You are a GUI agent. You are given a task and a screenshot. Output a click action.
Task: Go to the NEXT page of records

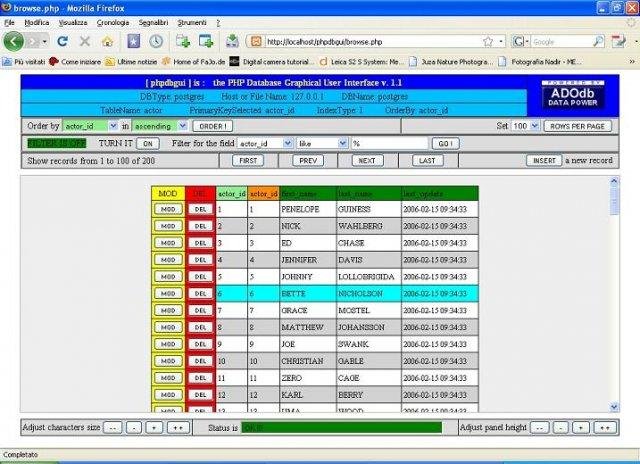(x=367, y=160)
